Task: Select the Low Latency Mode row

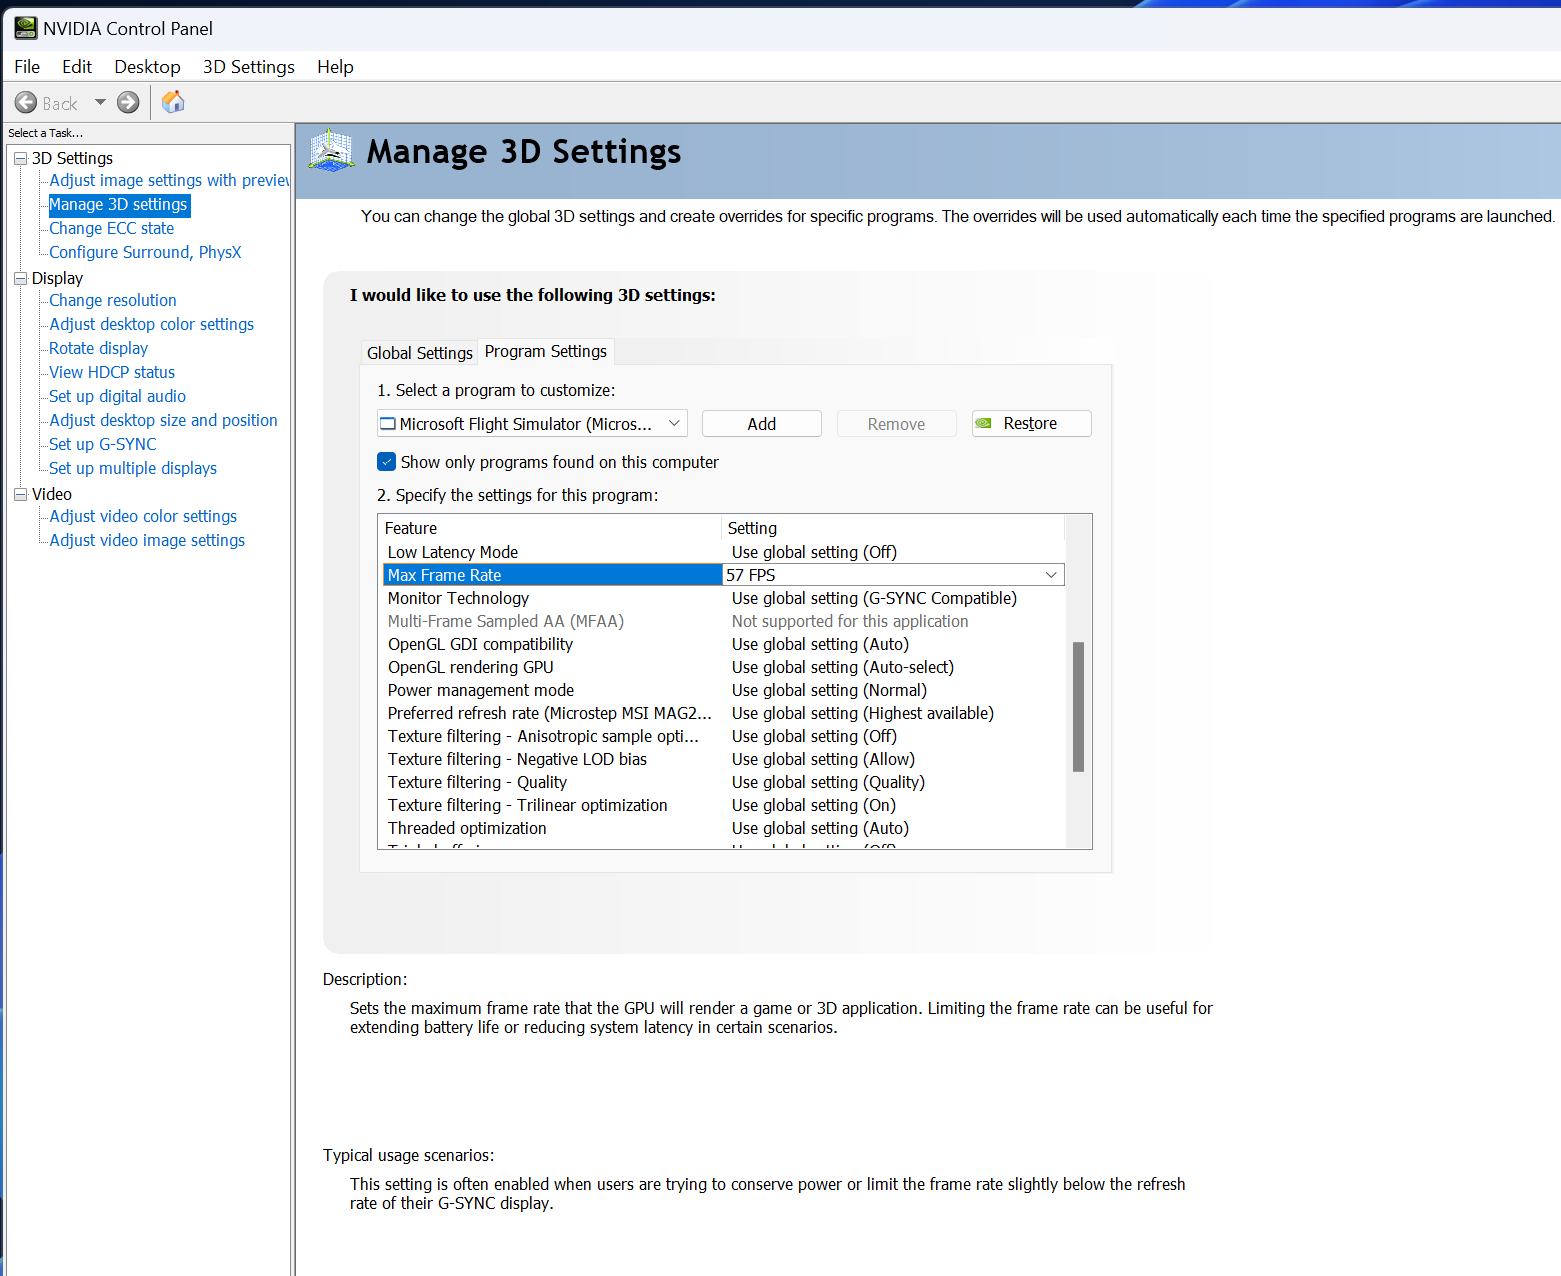Action: (724, 552)
